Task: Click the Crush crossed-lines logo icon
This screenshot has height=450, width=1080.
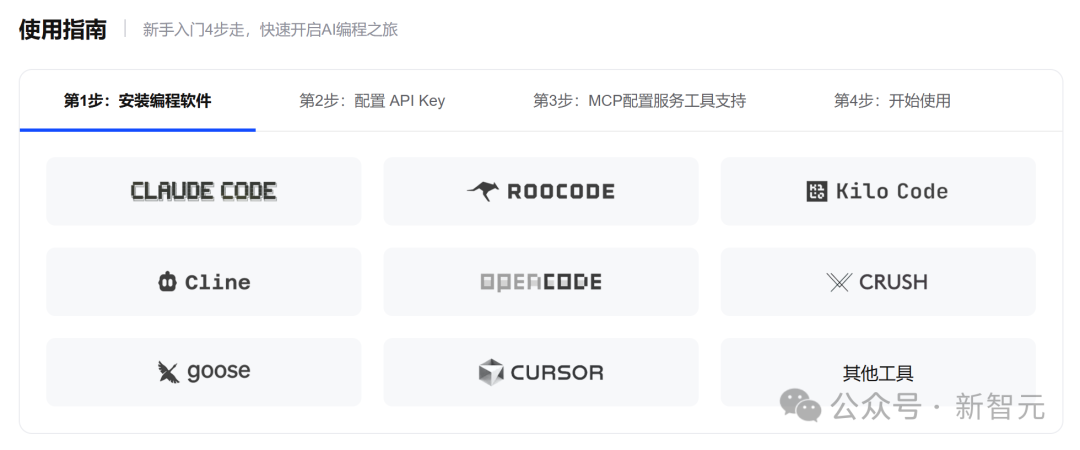Action: tap(839, 282)
